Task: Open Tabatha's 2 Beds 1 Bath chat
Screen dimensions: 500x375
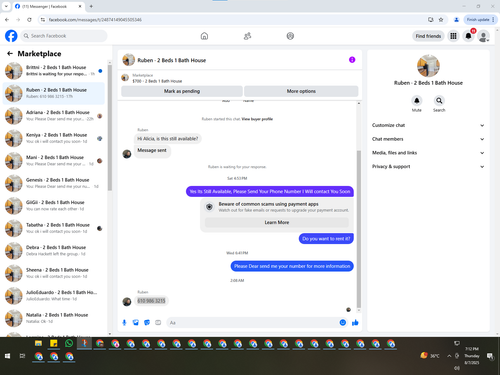Action: click(53, 228)
